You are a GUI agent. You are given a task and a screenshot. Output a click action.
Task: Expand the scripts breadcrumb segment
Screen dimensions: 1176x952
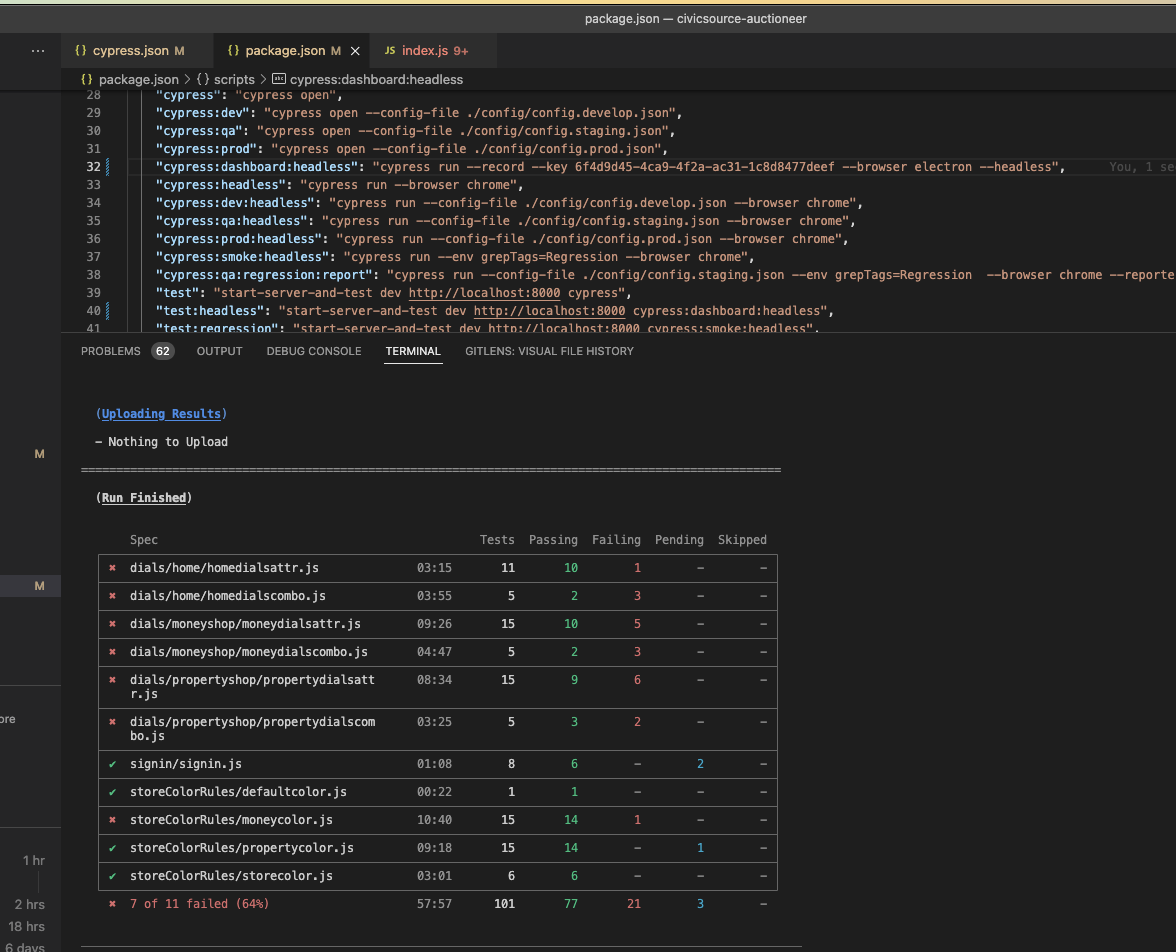(x=234, y=79)
